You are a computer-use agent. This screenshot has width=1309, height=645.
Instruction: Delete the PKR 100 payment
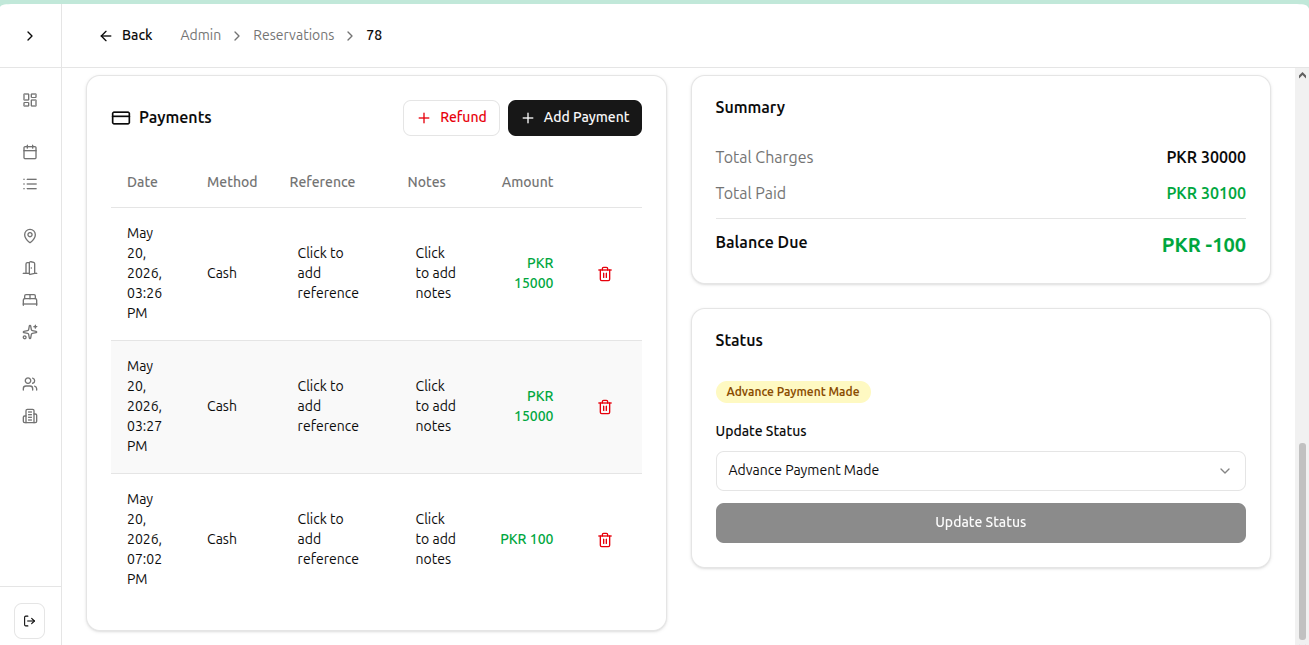[605, 540]
